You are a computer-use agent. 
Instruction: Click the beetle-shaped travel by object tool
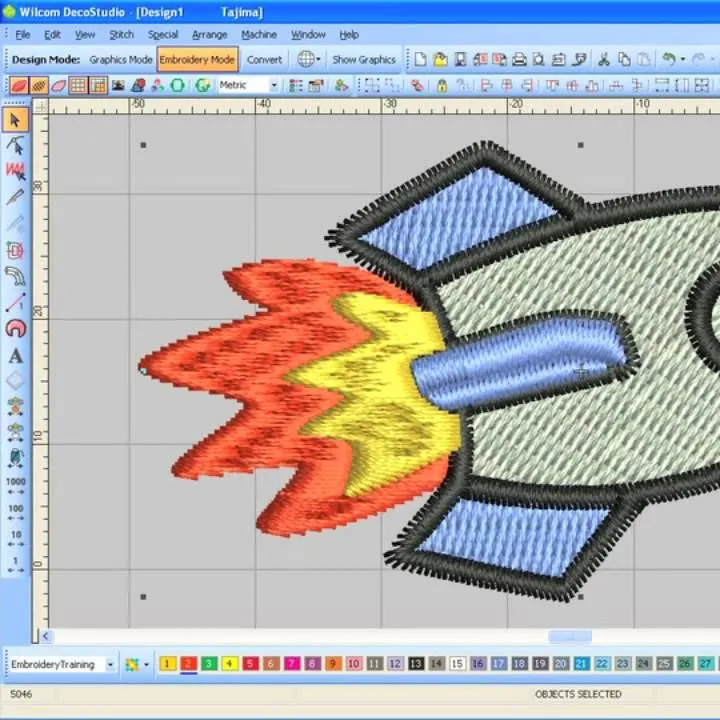pyautogui.click(x=16, y=458)
